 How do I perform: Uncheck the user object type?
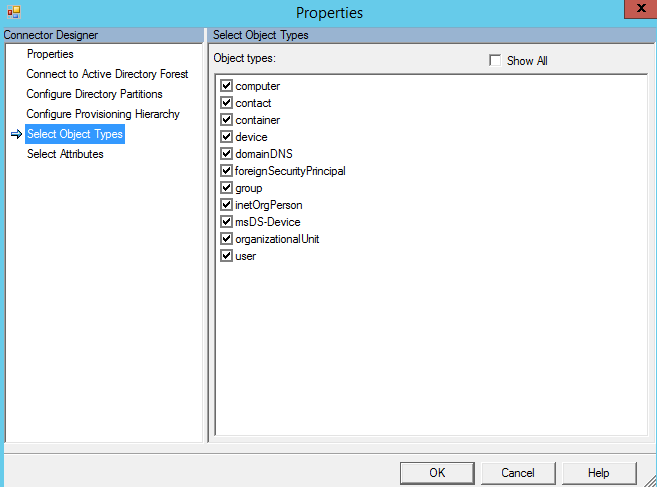coord(226,256)
